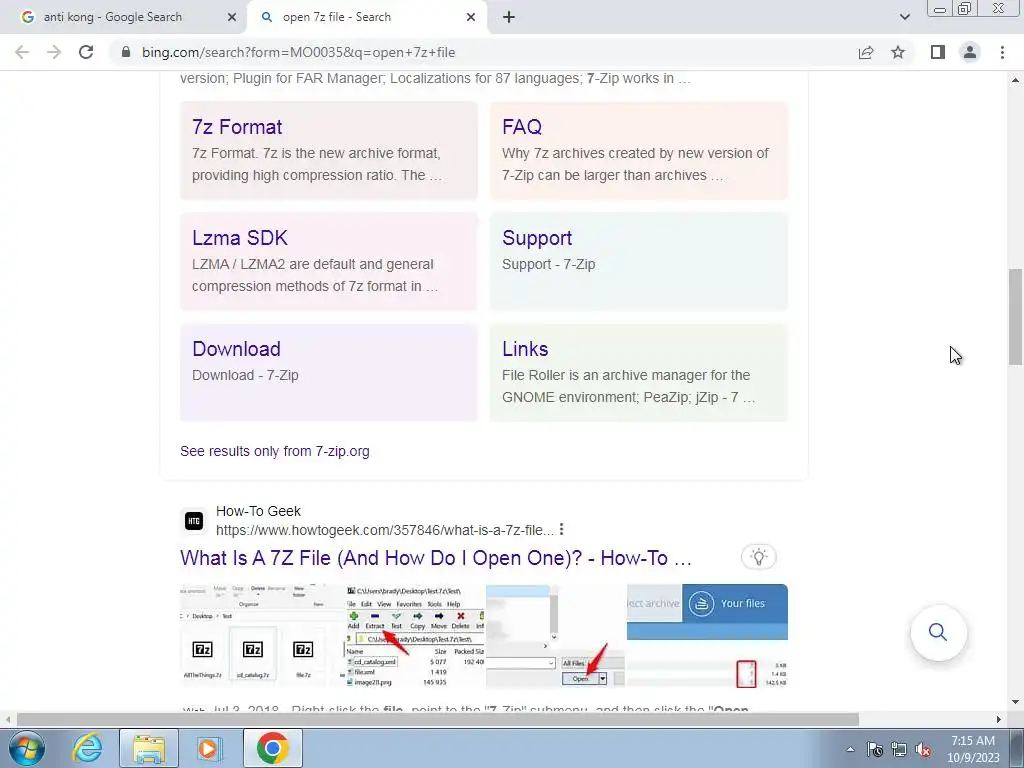Close the 'open 7z file - Search' tab

pos(471,17)
